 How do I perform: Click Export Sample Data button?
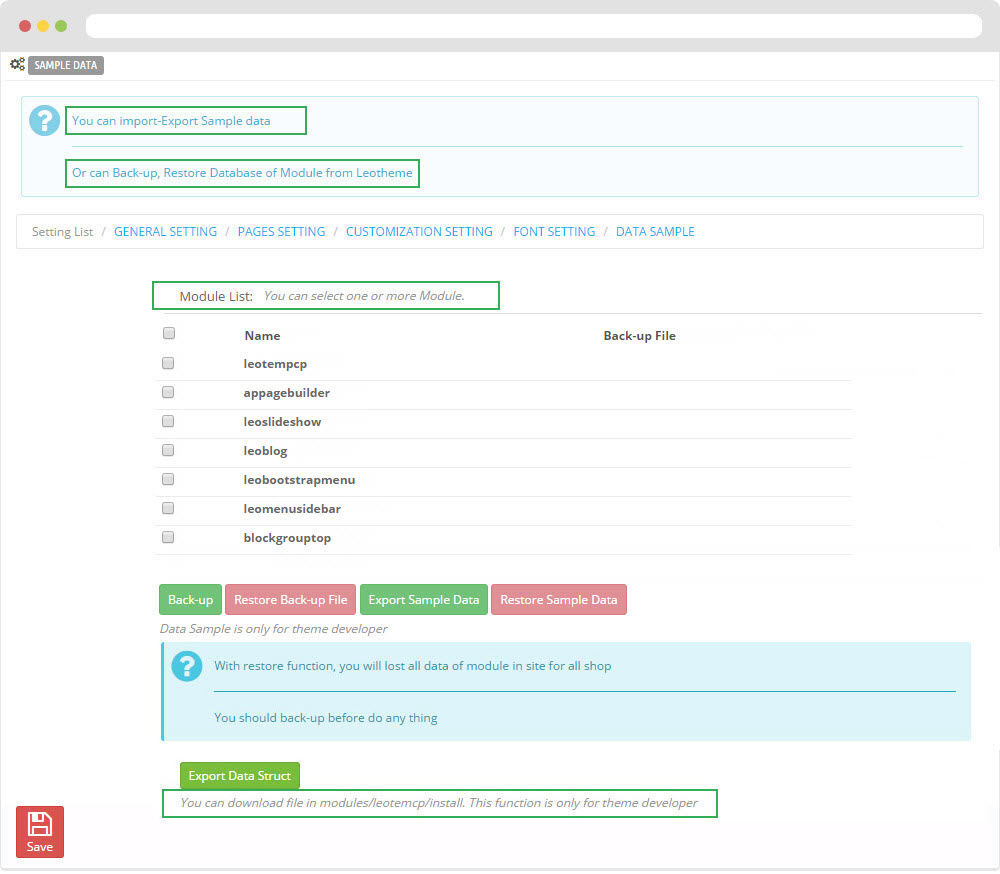424,600
